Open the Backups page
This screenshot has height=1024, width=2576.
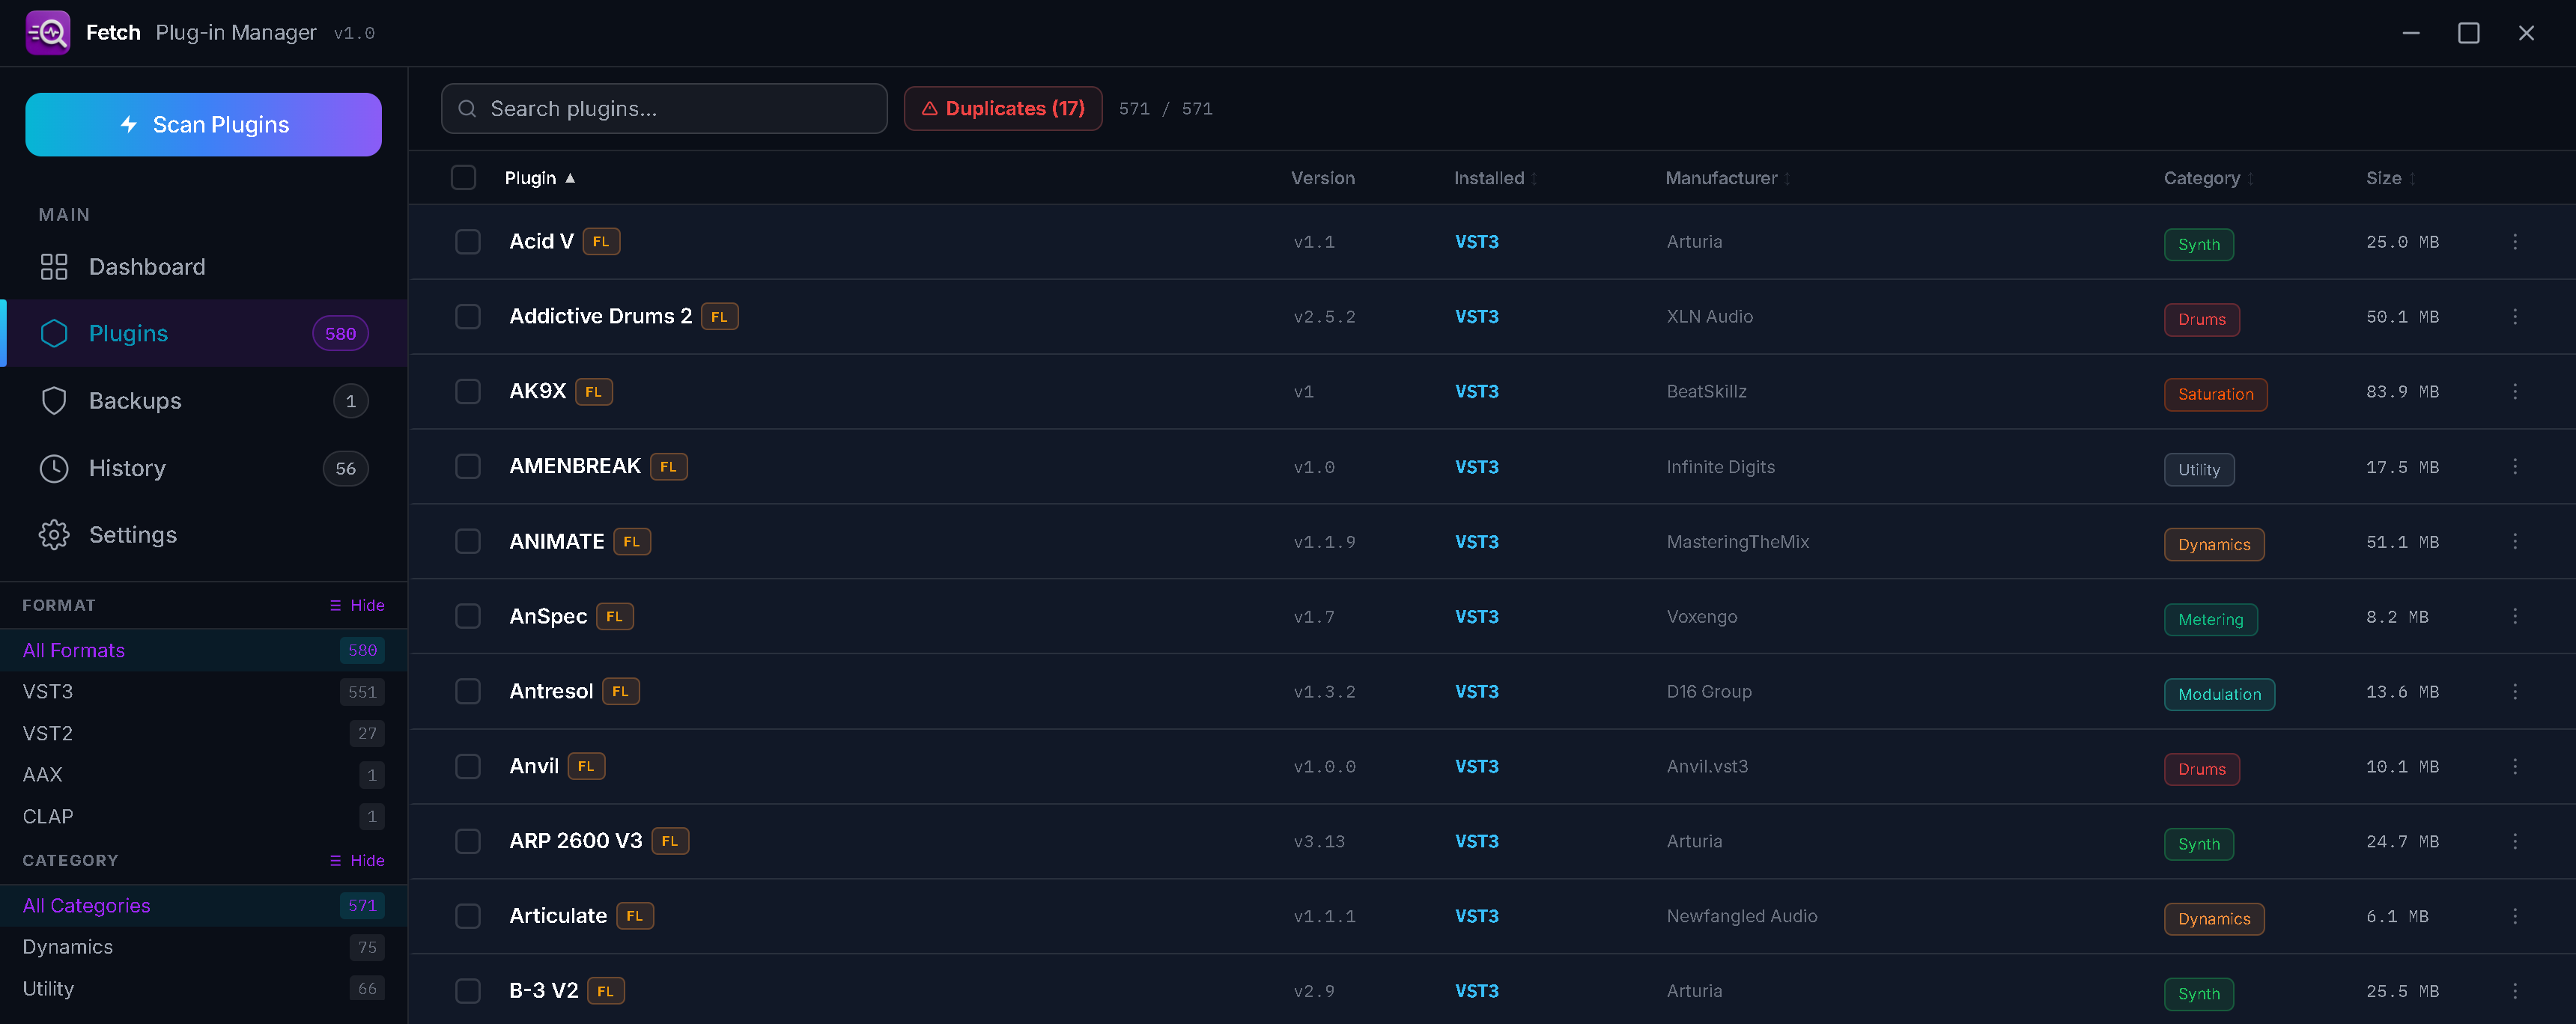point(204,401)
